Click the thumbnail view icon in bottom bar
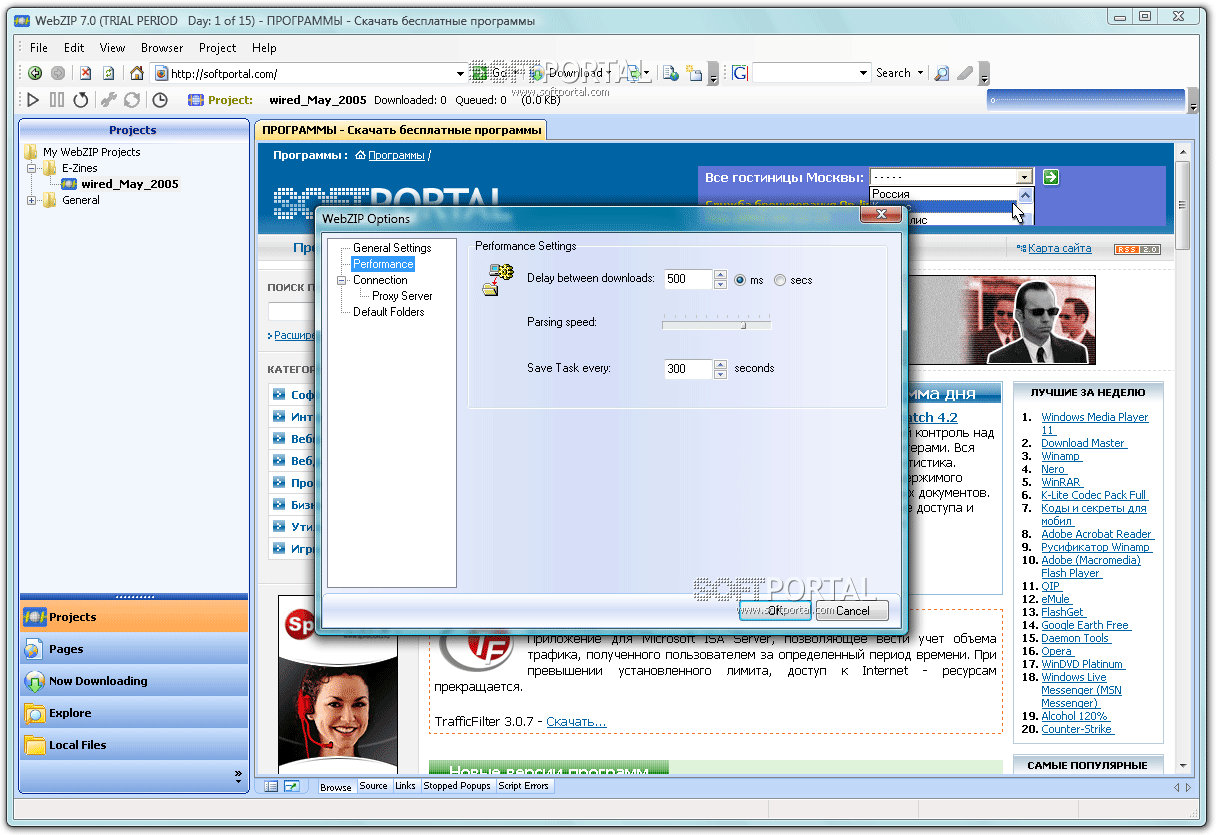Image resolution: width=1217 pixels, height=835 pixels. coord(291,787)
